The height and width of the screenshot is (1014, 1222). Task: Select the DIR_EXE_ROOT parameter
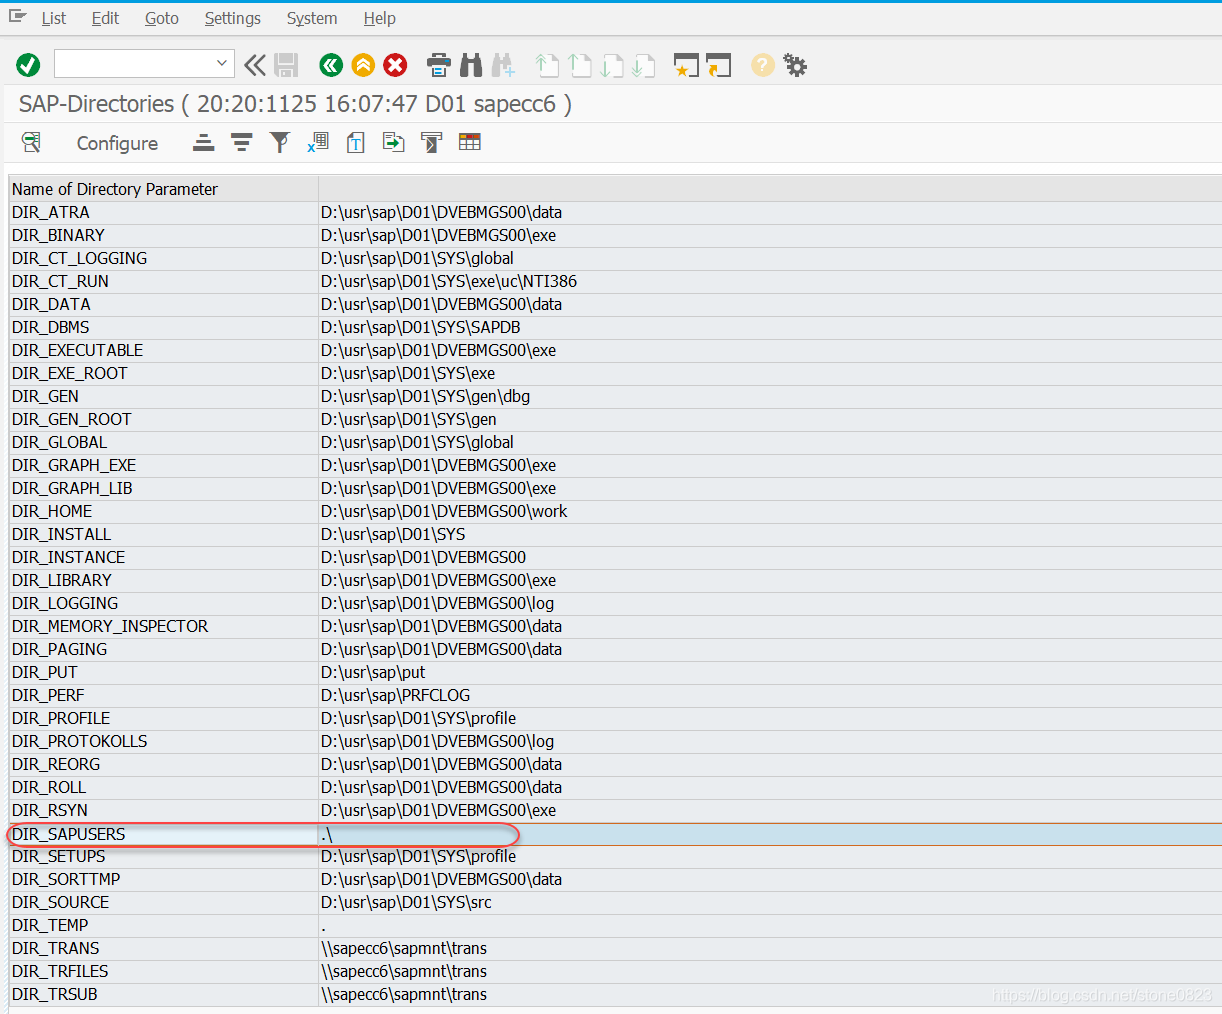(70, 373)
